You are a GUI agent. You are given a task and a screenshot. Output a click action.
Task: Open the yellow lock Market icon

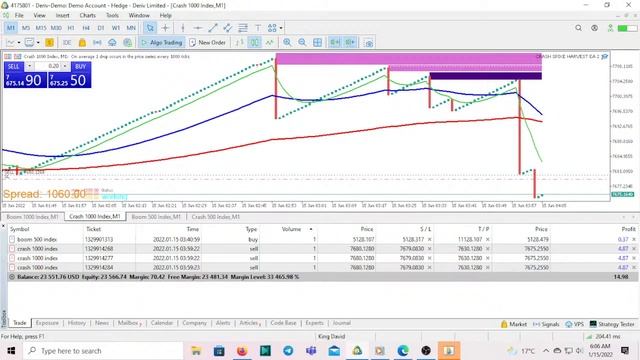coord(82,42)
